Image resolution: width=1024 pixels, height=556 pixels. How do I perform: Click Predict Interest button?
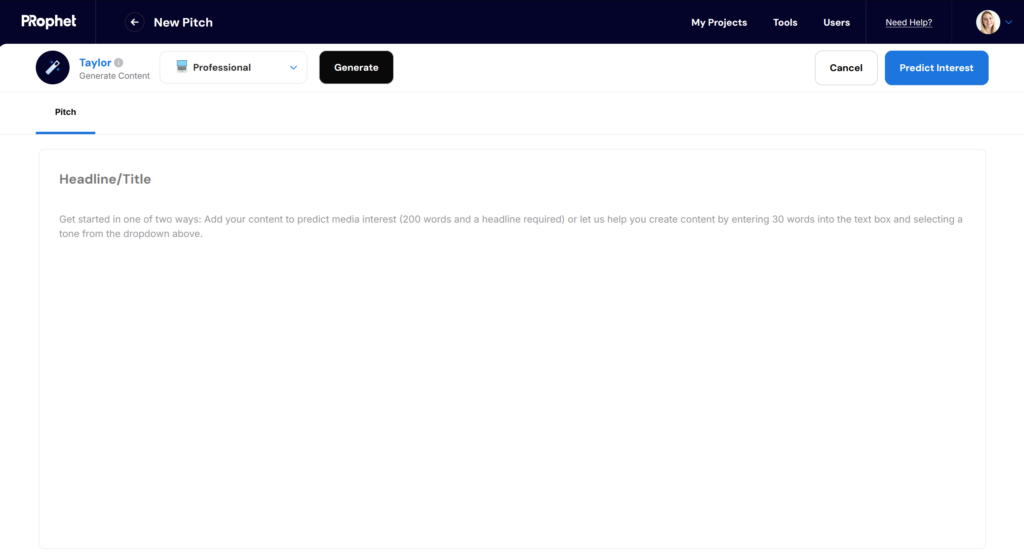[936, 68]
